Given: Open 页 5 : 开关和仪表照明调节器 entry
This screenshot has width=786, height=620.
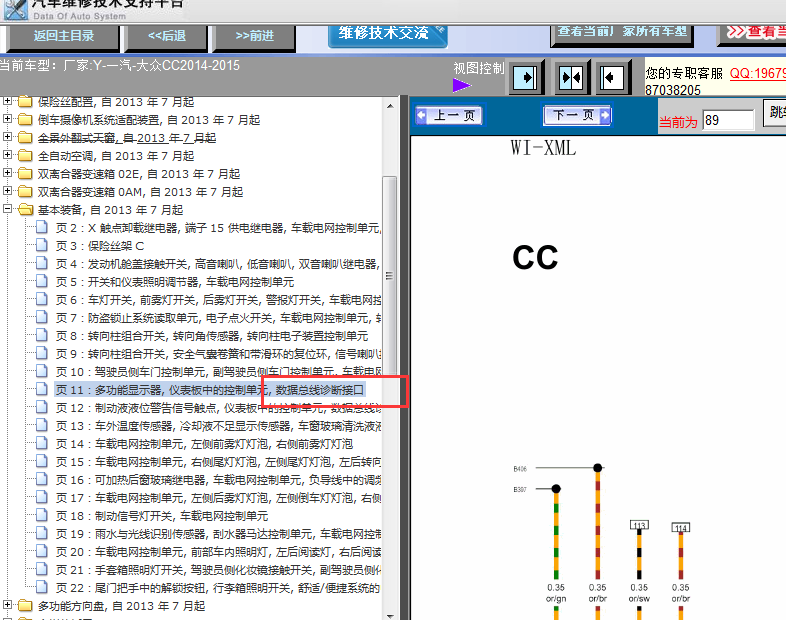Looking at the screenshot, I should [x=175, y=282].
